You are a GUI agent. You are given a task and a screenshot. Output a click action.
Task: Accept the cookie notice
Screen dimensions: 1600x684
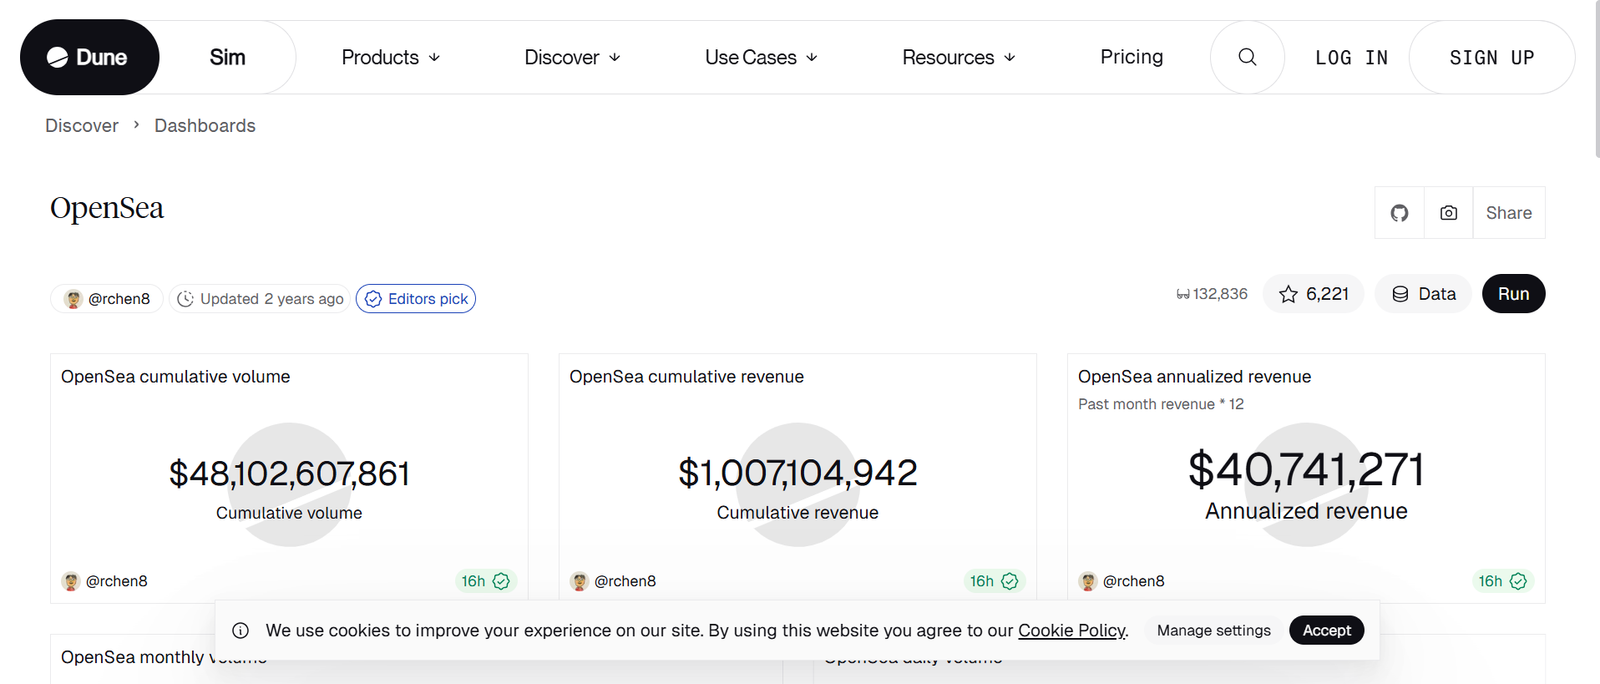tap(1326, 630)
